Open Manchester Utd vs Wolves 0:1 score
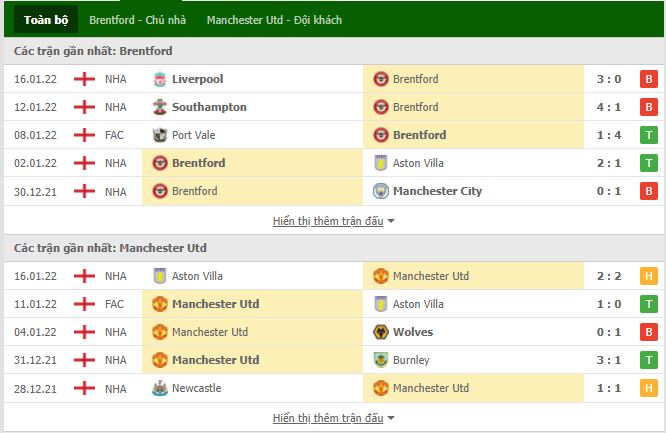Screen dimensions: 666x433 [609, 332]
